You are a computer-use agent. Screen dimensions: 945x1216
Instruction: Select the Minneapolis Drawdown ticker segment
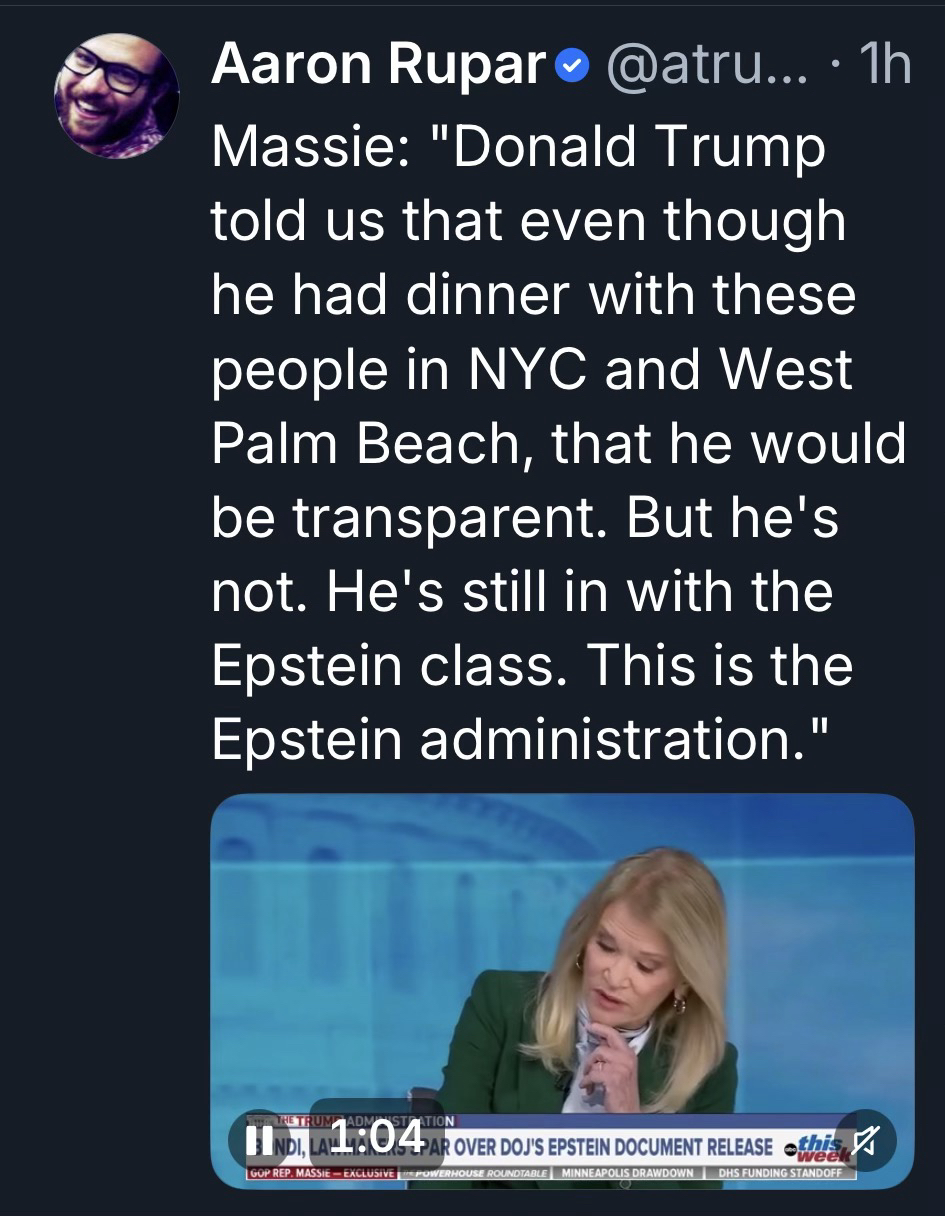coord(626,1170)
